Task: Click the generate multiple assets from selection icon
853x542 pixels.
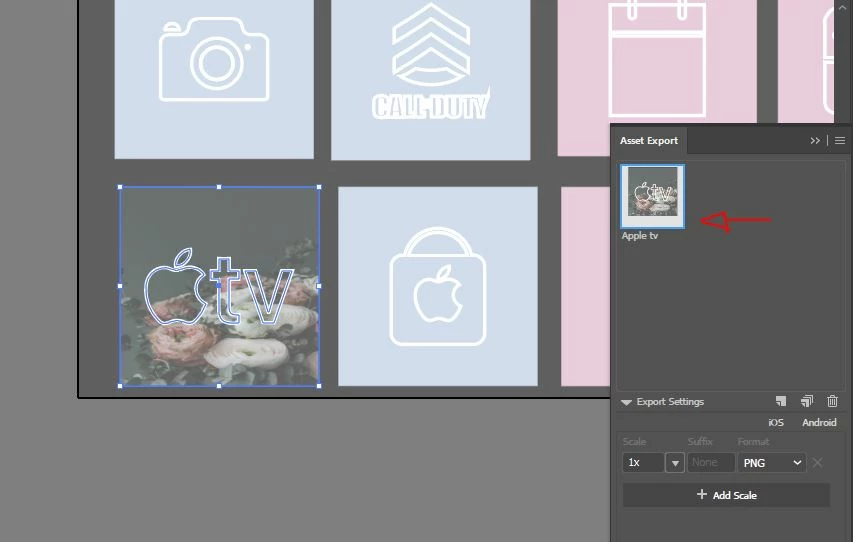Action: pos(807,402)
